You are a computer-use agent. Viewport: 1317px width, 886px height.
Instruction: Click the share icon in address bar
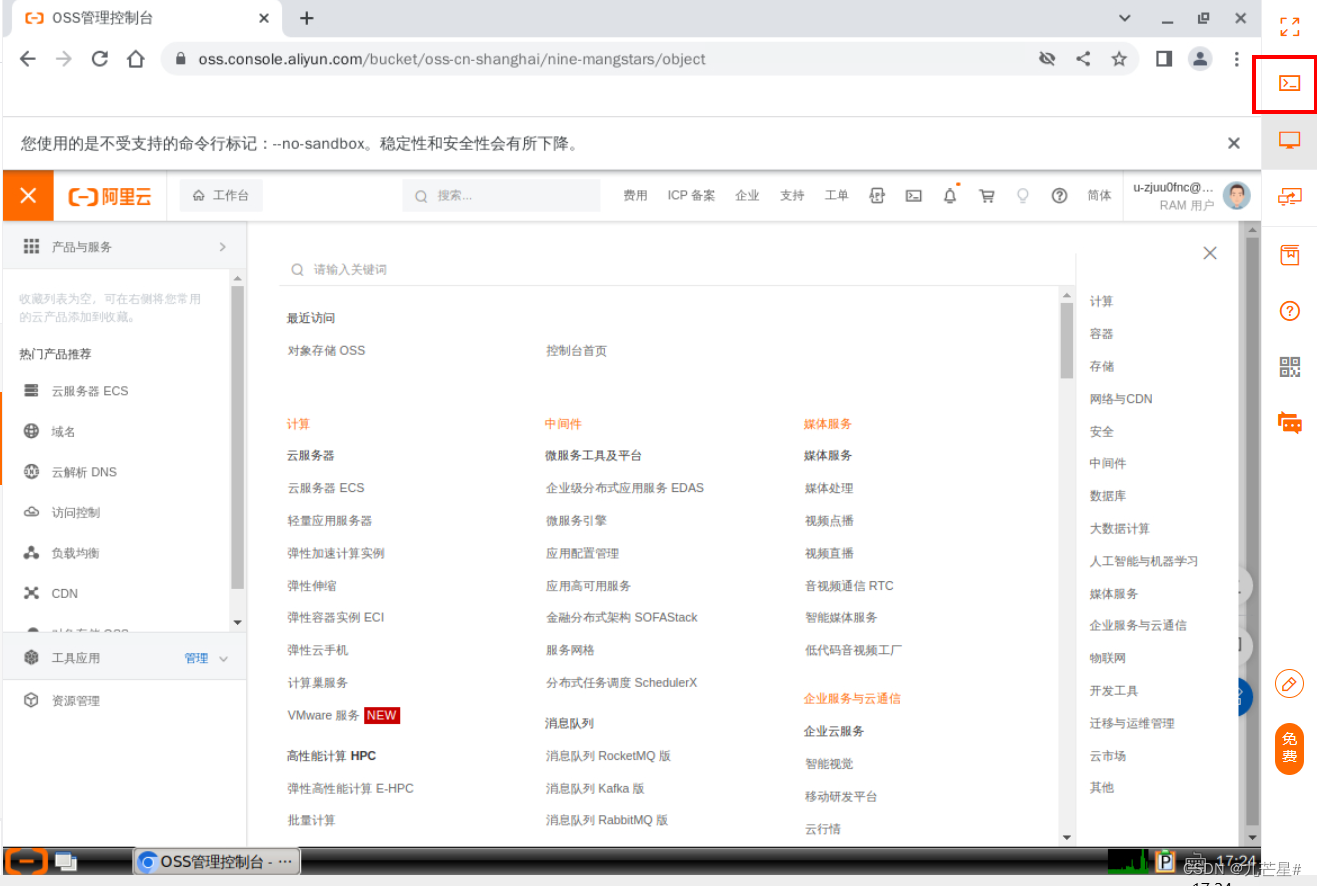click(x=1083, y=59)
